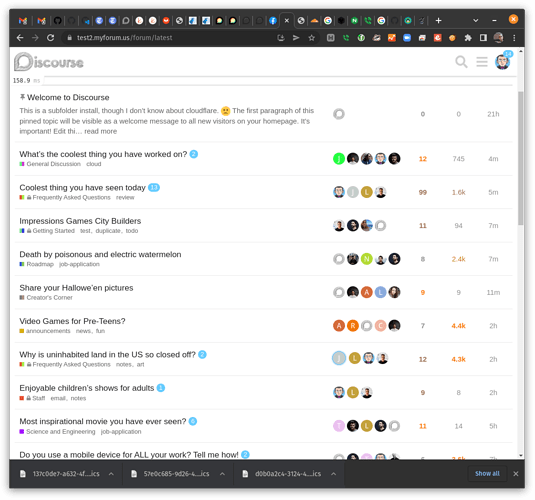Click the browser back arrow
Viewport: 535px width, 500px height.
point(20,38)
